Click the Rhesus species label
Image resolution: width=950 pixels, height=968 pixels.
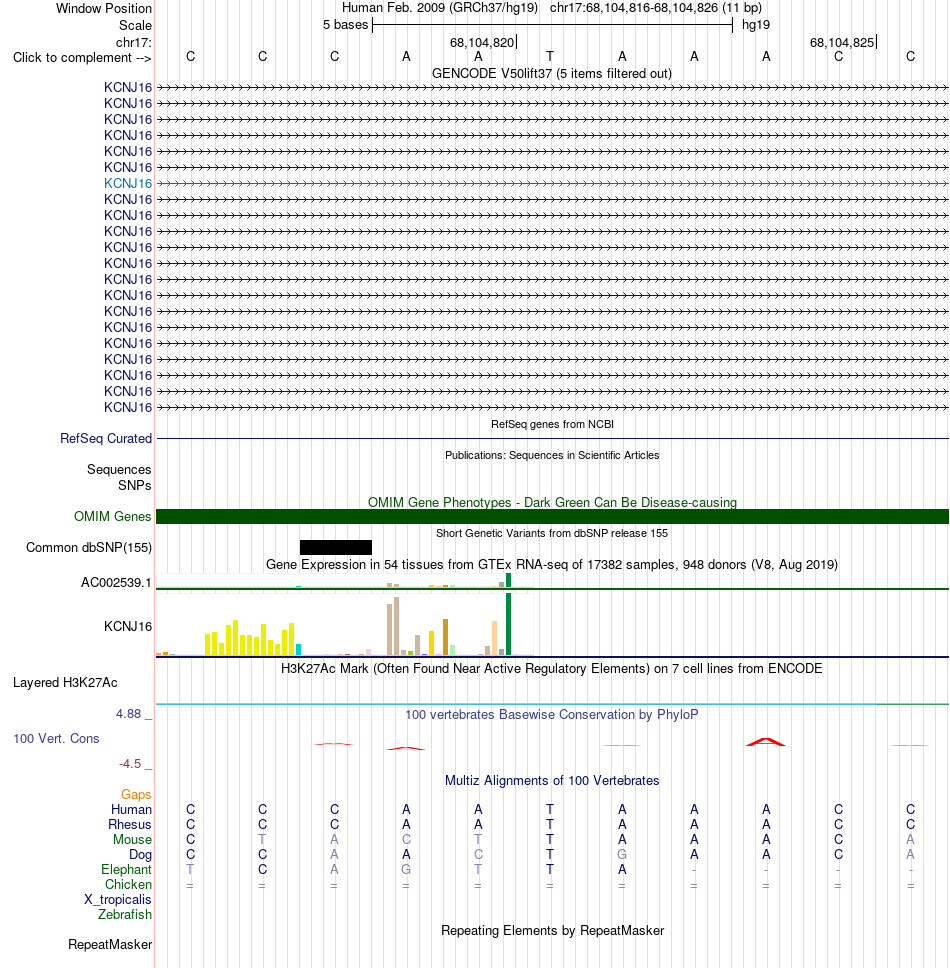tap(130, 825)
